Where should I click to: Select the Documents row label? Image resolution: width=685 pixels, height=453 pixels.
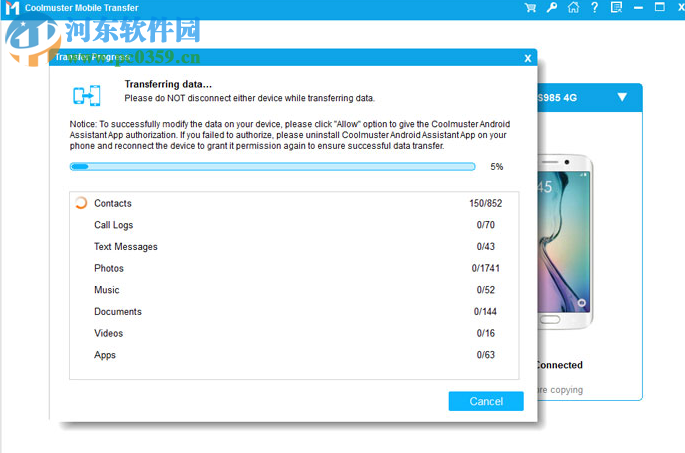tap(118, 311)
